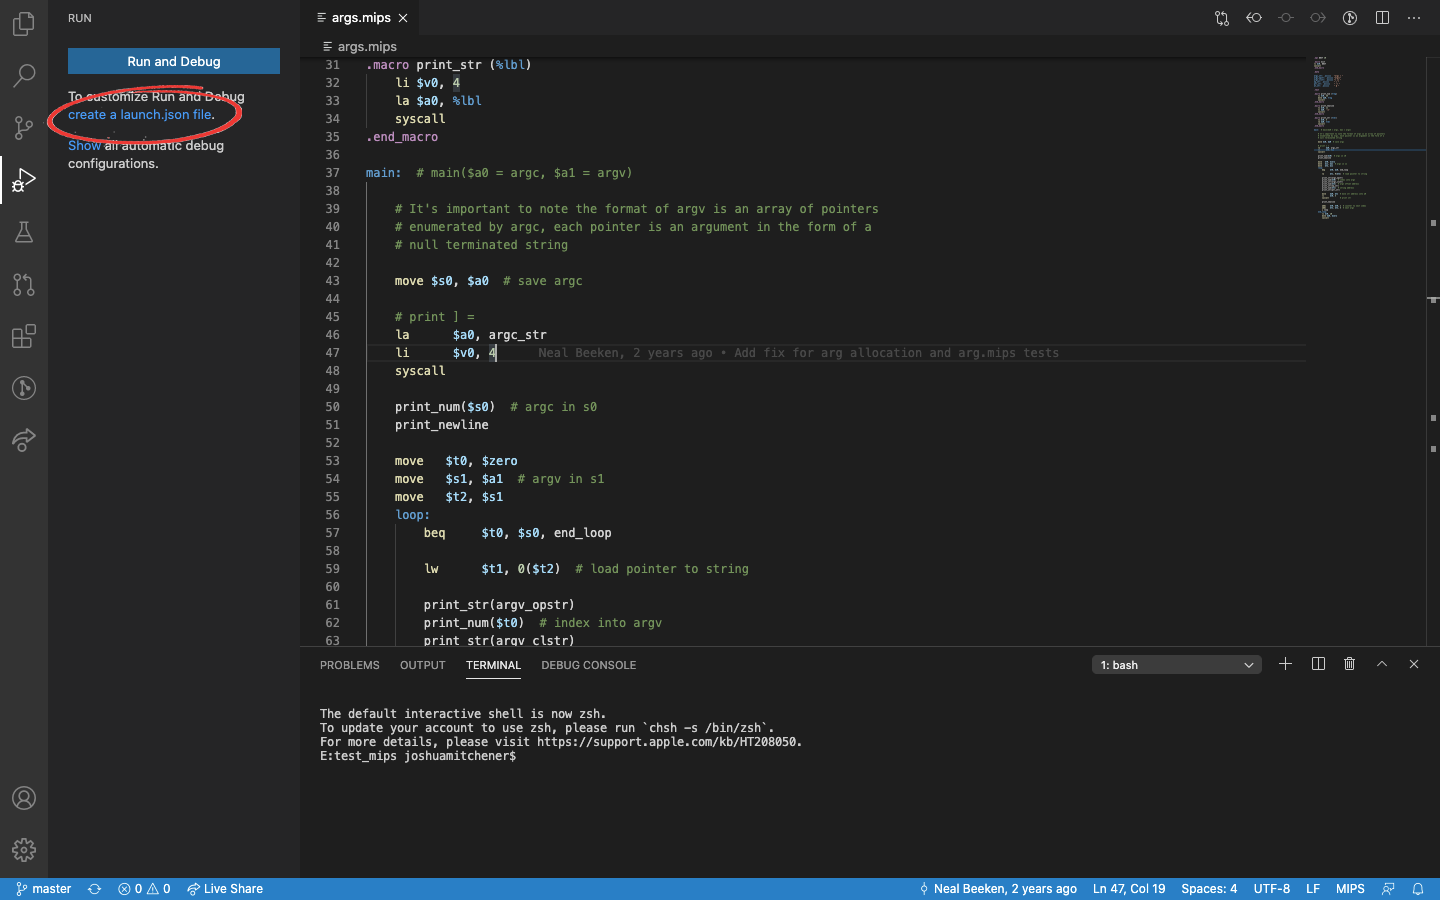Close the args.mips editor tab
1440x900 pixels.
[403, 18]
